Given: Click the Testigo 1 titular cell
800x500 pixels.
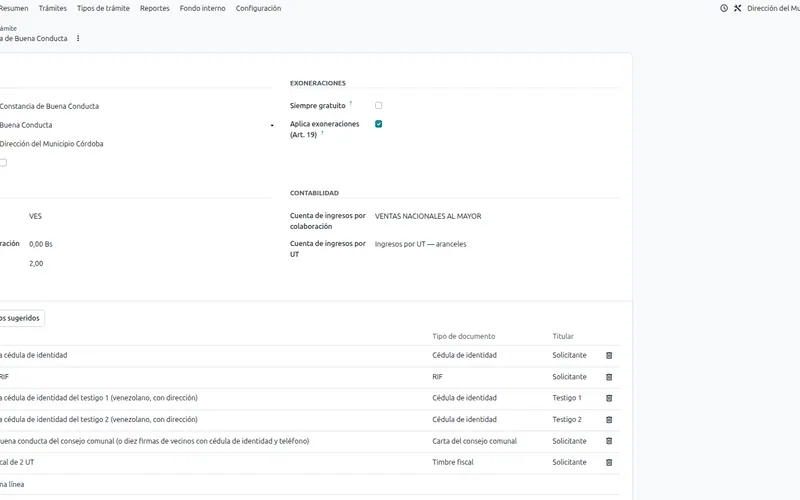Looking at the screenshot, I should (x=566, y=398).
